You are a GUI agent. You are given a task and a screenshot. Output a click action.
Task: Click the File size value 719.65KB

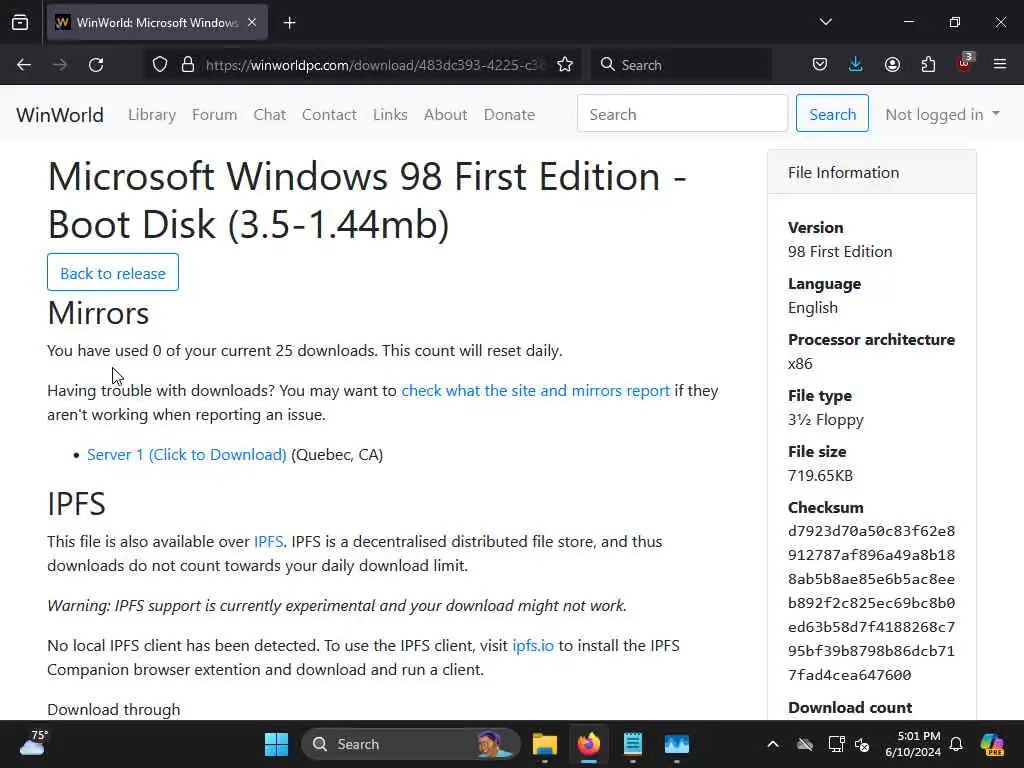click(x=820, y=475)
